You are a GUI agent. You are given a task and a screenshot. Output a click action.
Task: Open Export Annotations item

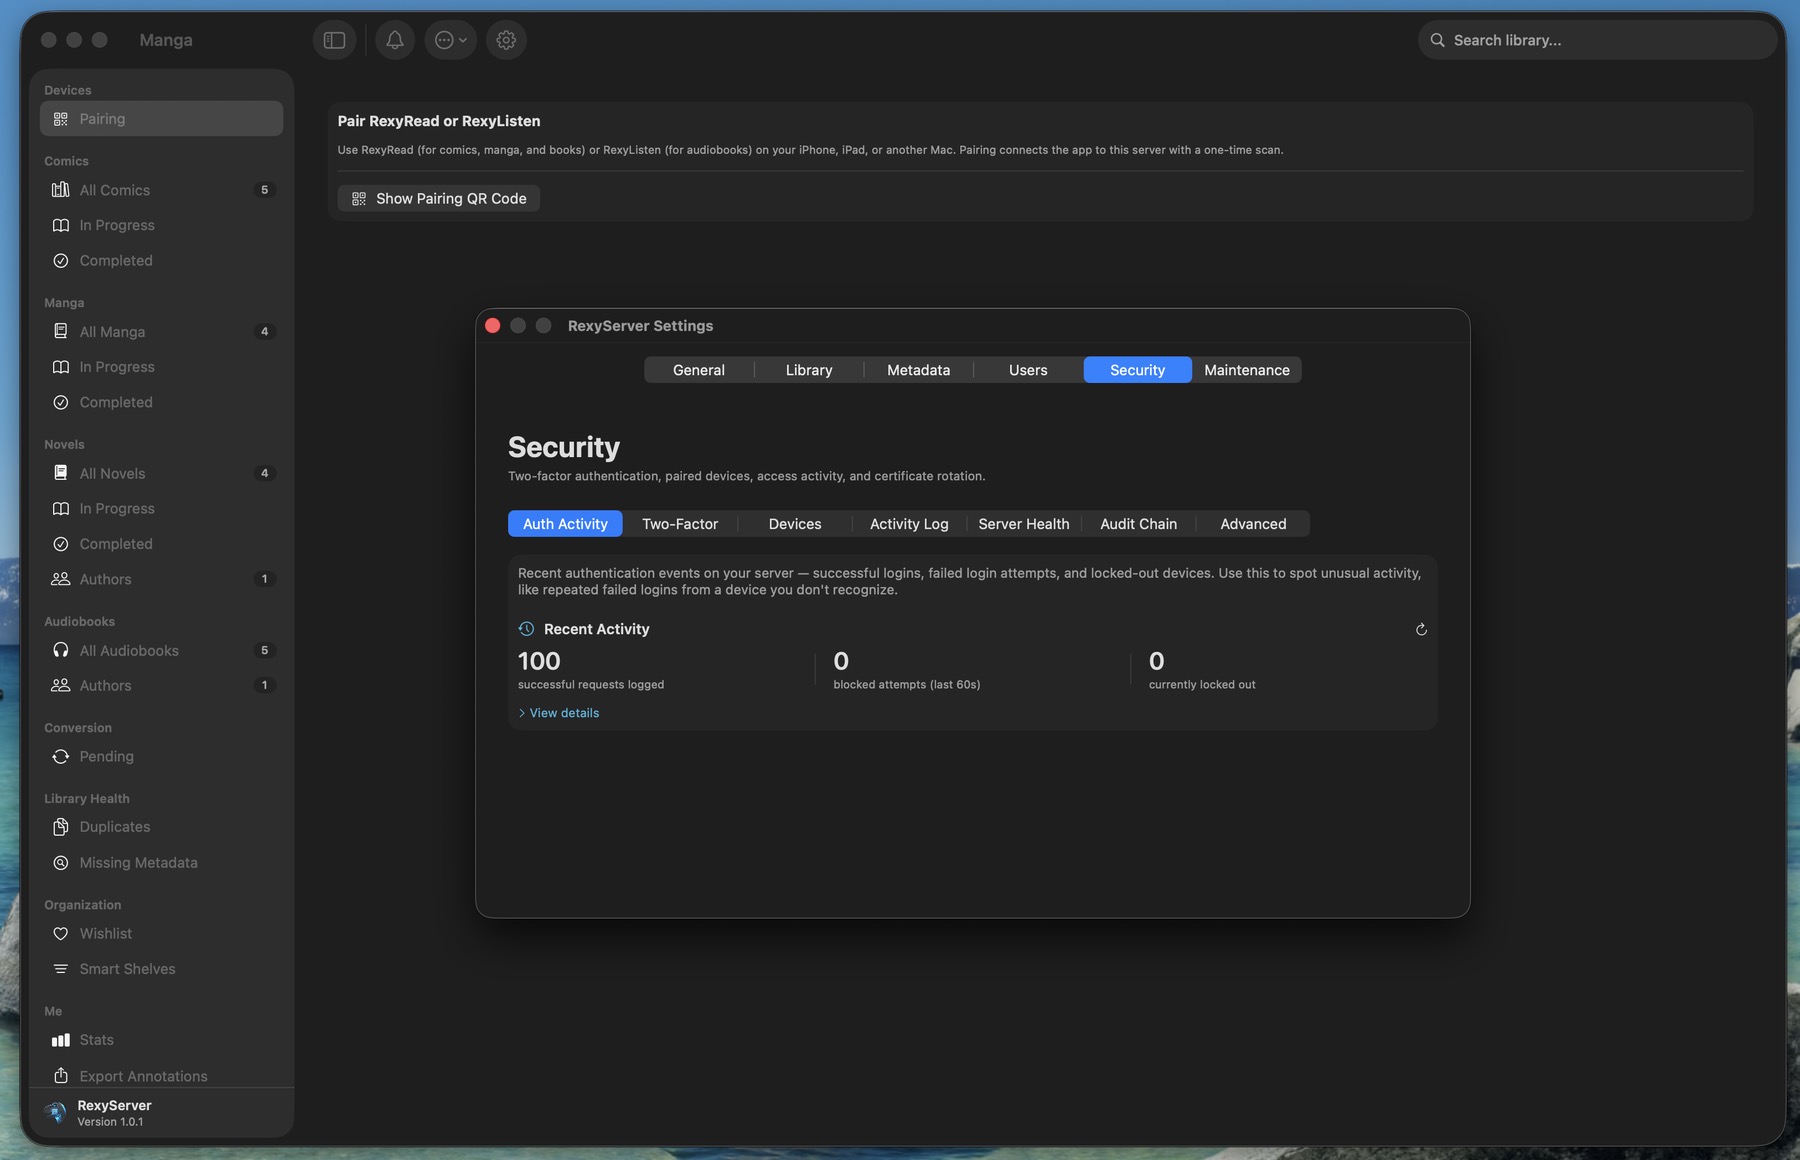161,1076
